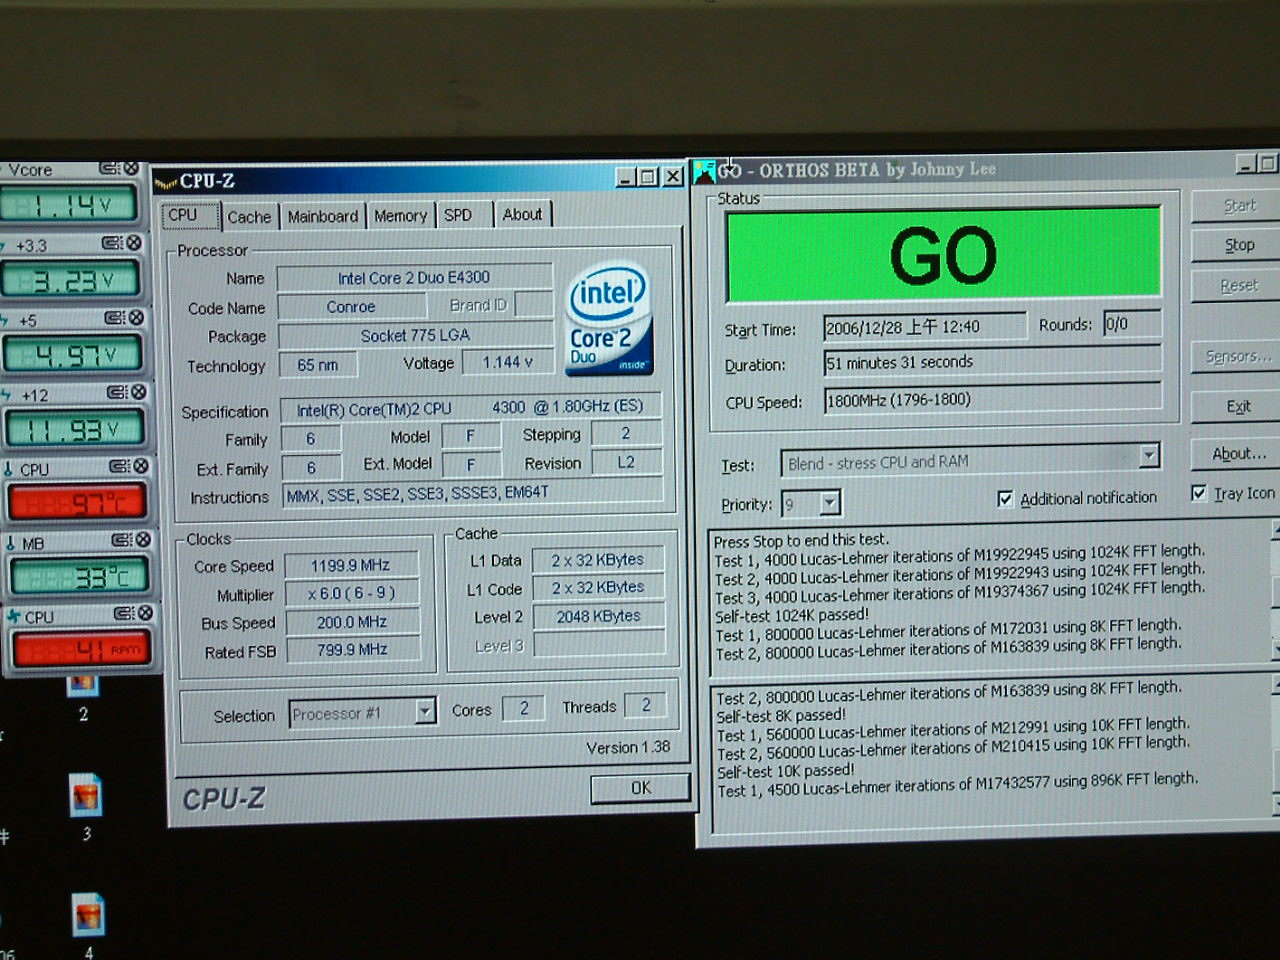This screenshot has height=960, width=1280.
Task: Click the 'Conroe' code name value
Action: 351,307
